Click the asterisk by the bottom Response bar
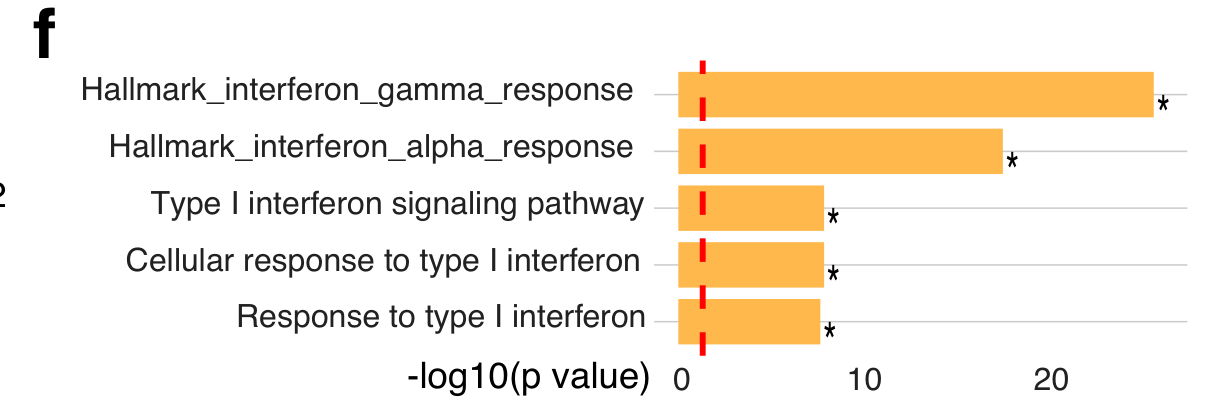 pyautogui.click(x=829, y=331)
